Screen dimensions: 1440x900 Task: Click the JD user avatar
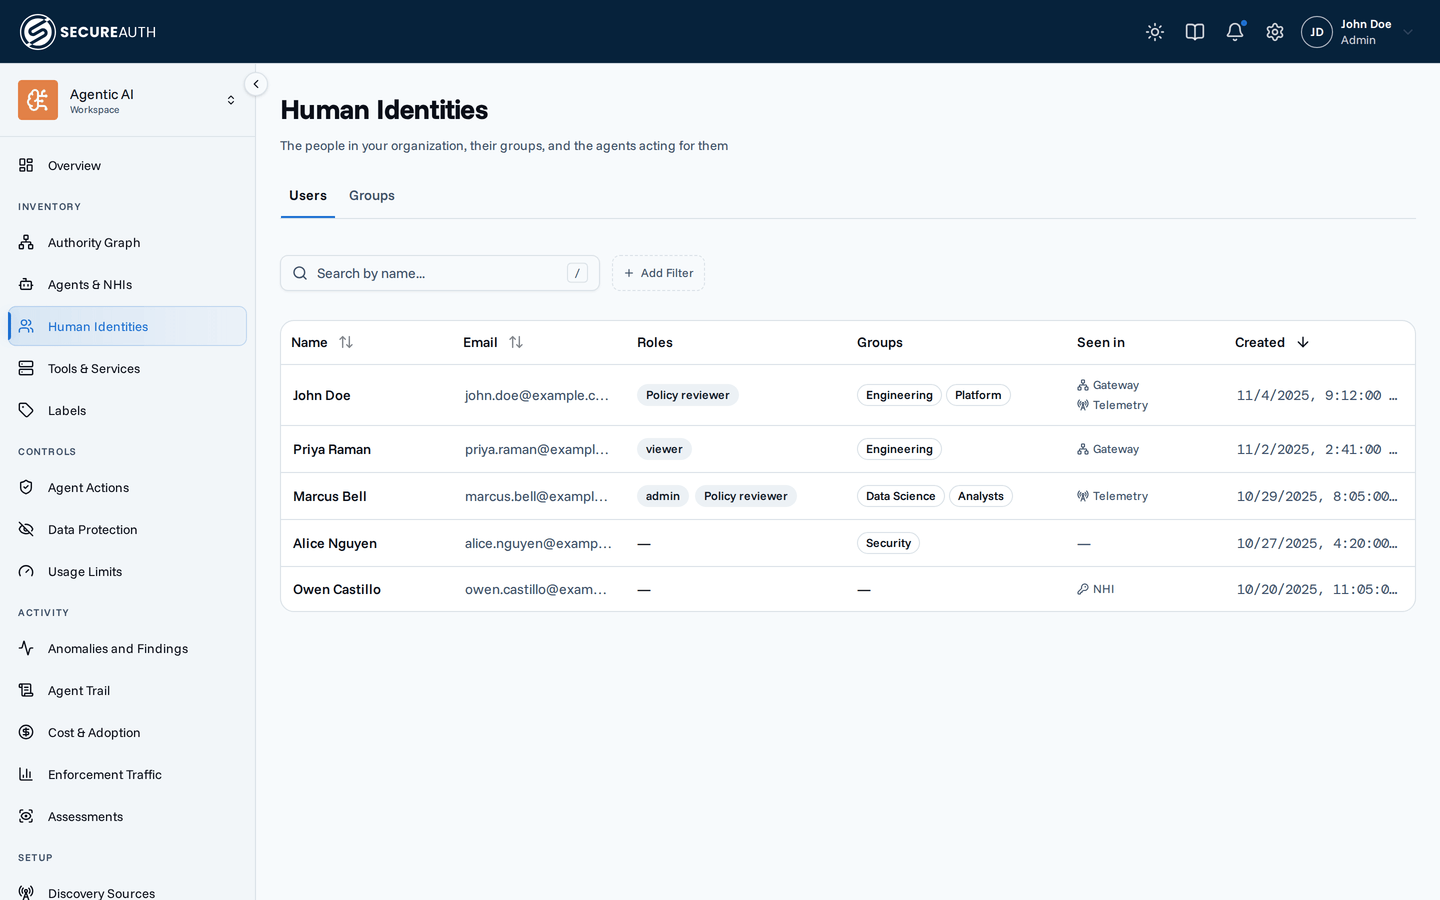(x=1317, y=32)
